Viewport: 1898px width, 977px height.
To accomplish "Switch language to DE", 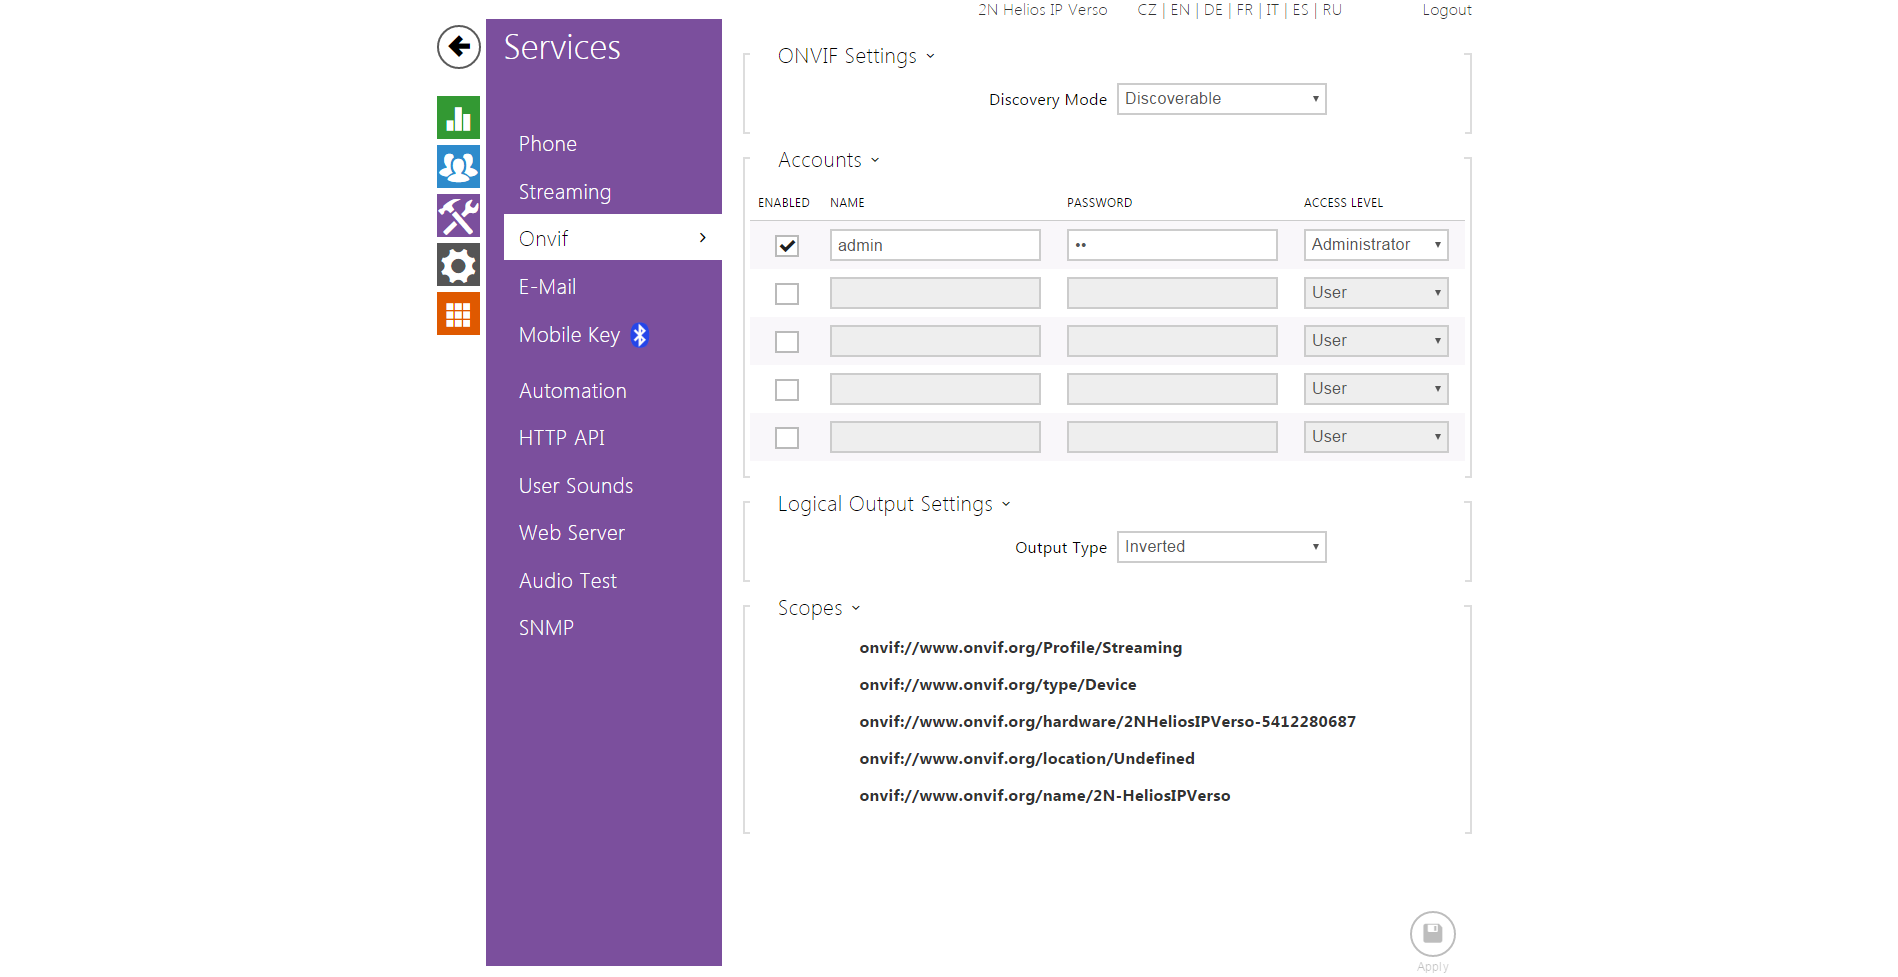I will pos(1213,10).
